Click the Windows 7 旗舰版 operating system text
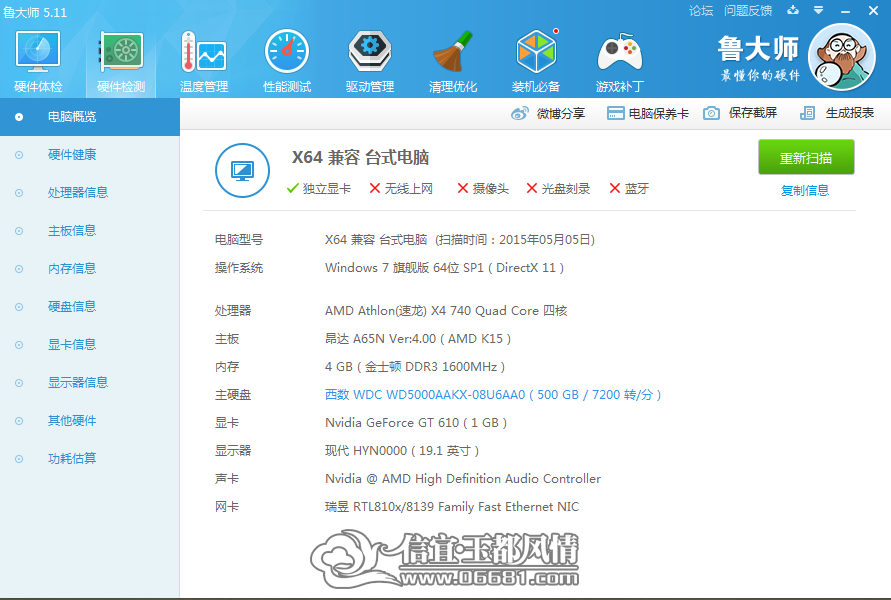 444,268
